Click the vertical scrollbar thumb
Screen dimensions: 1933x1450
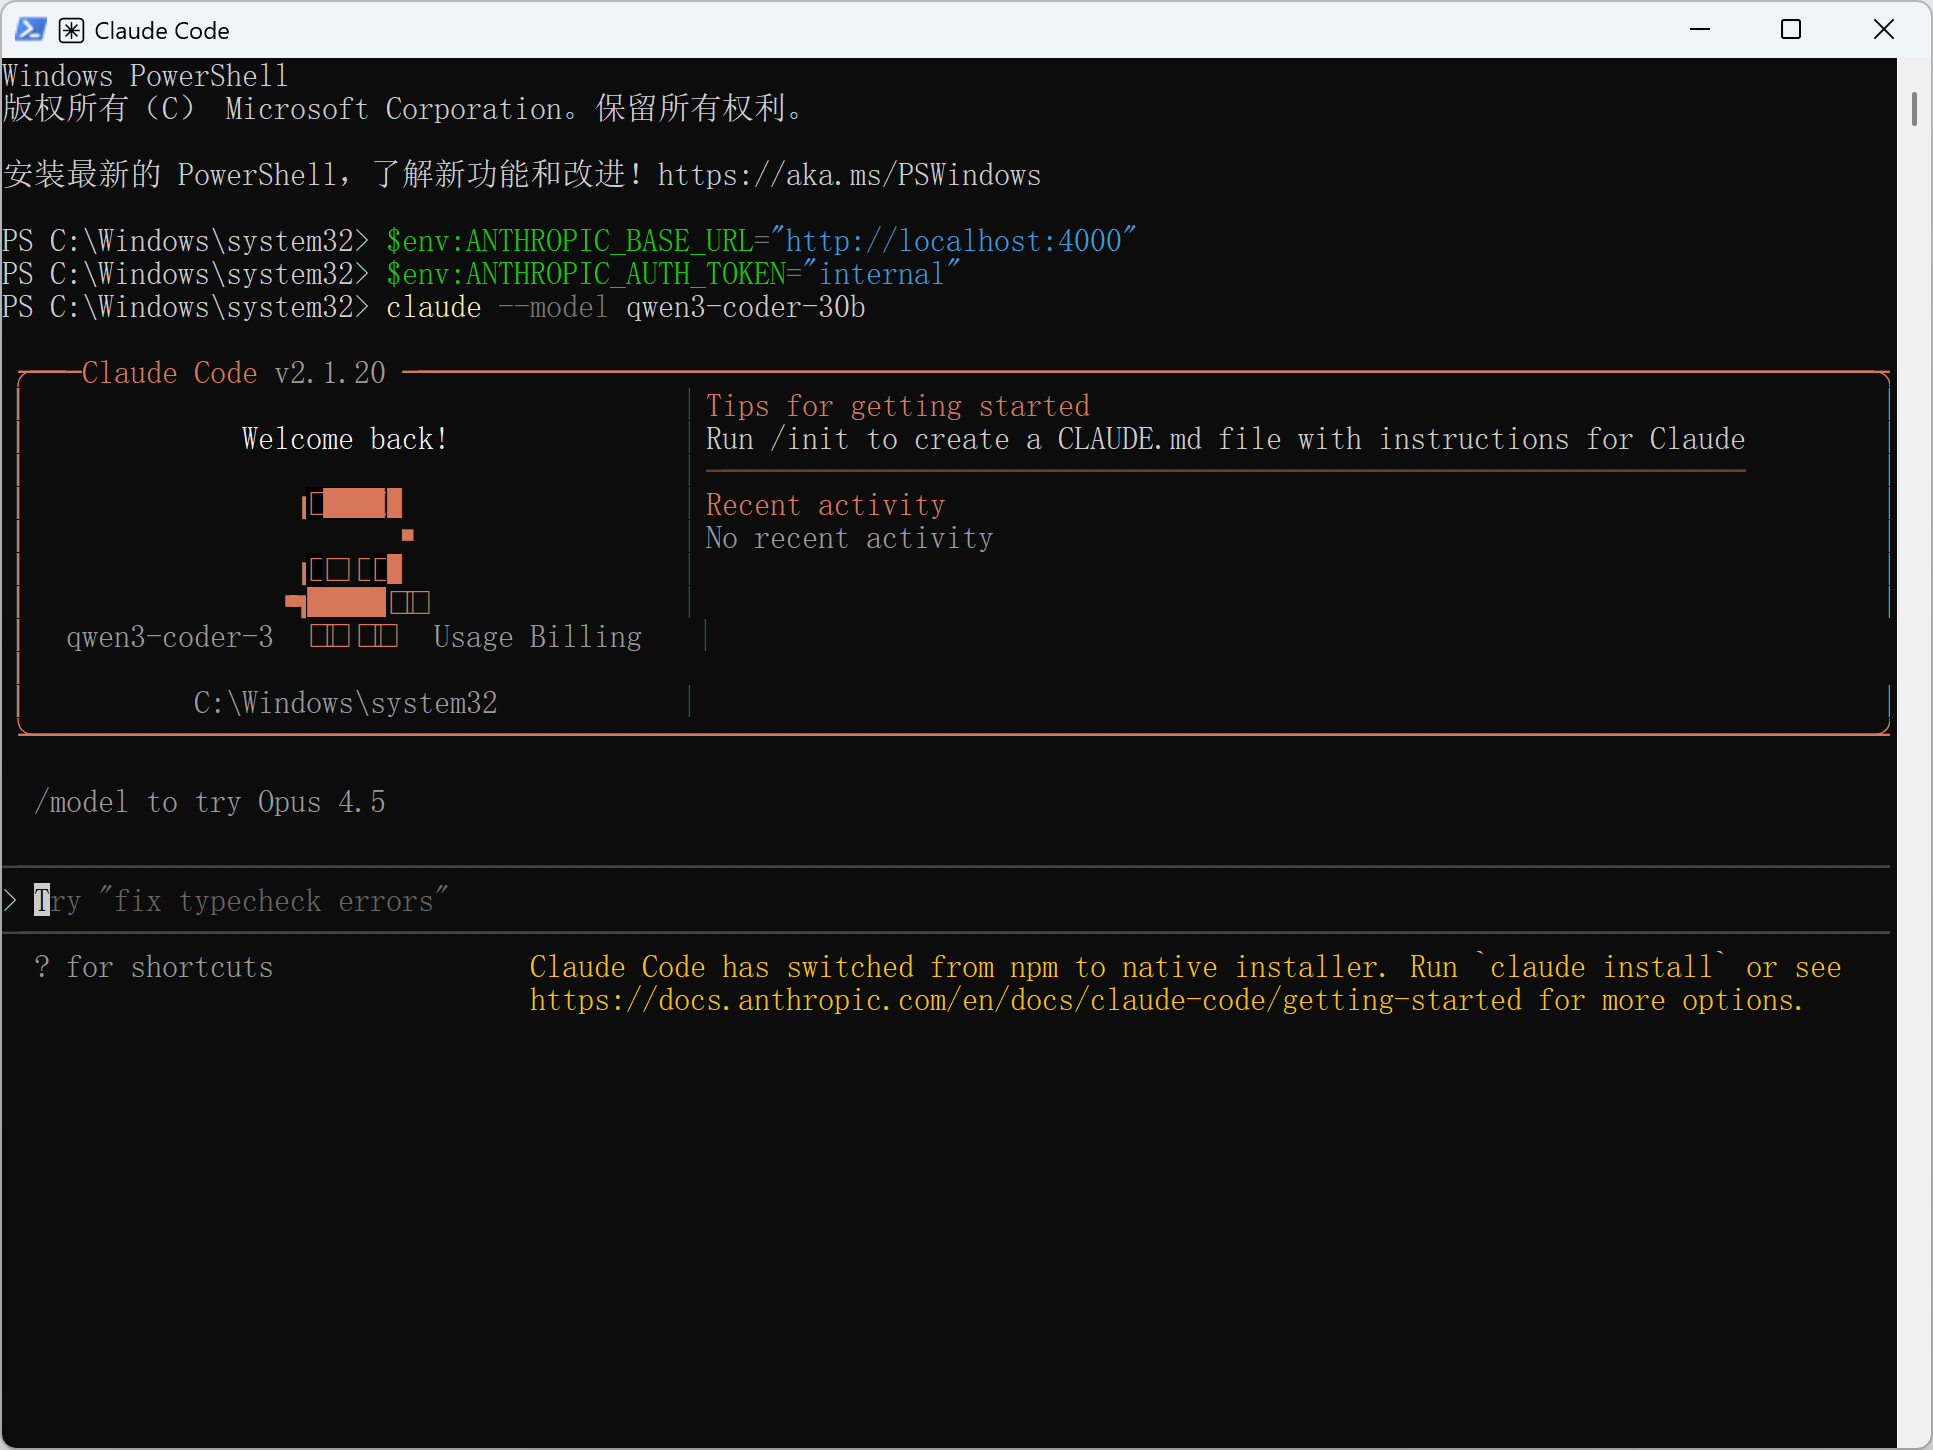point(1913,109)
